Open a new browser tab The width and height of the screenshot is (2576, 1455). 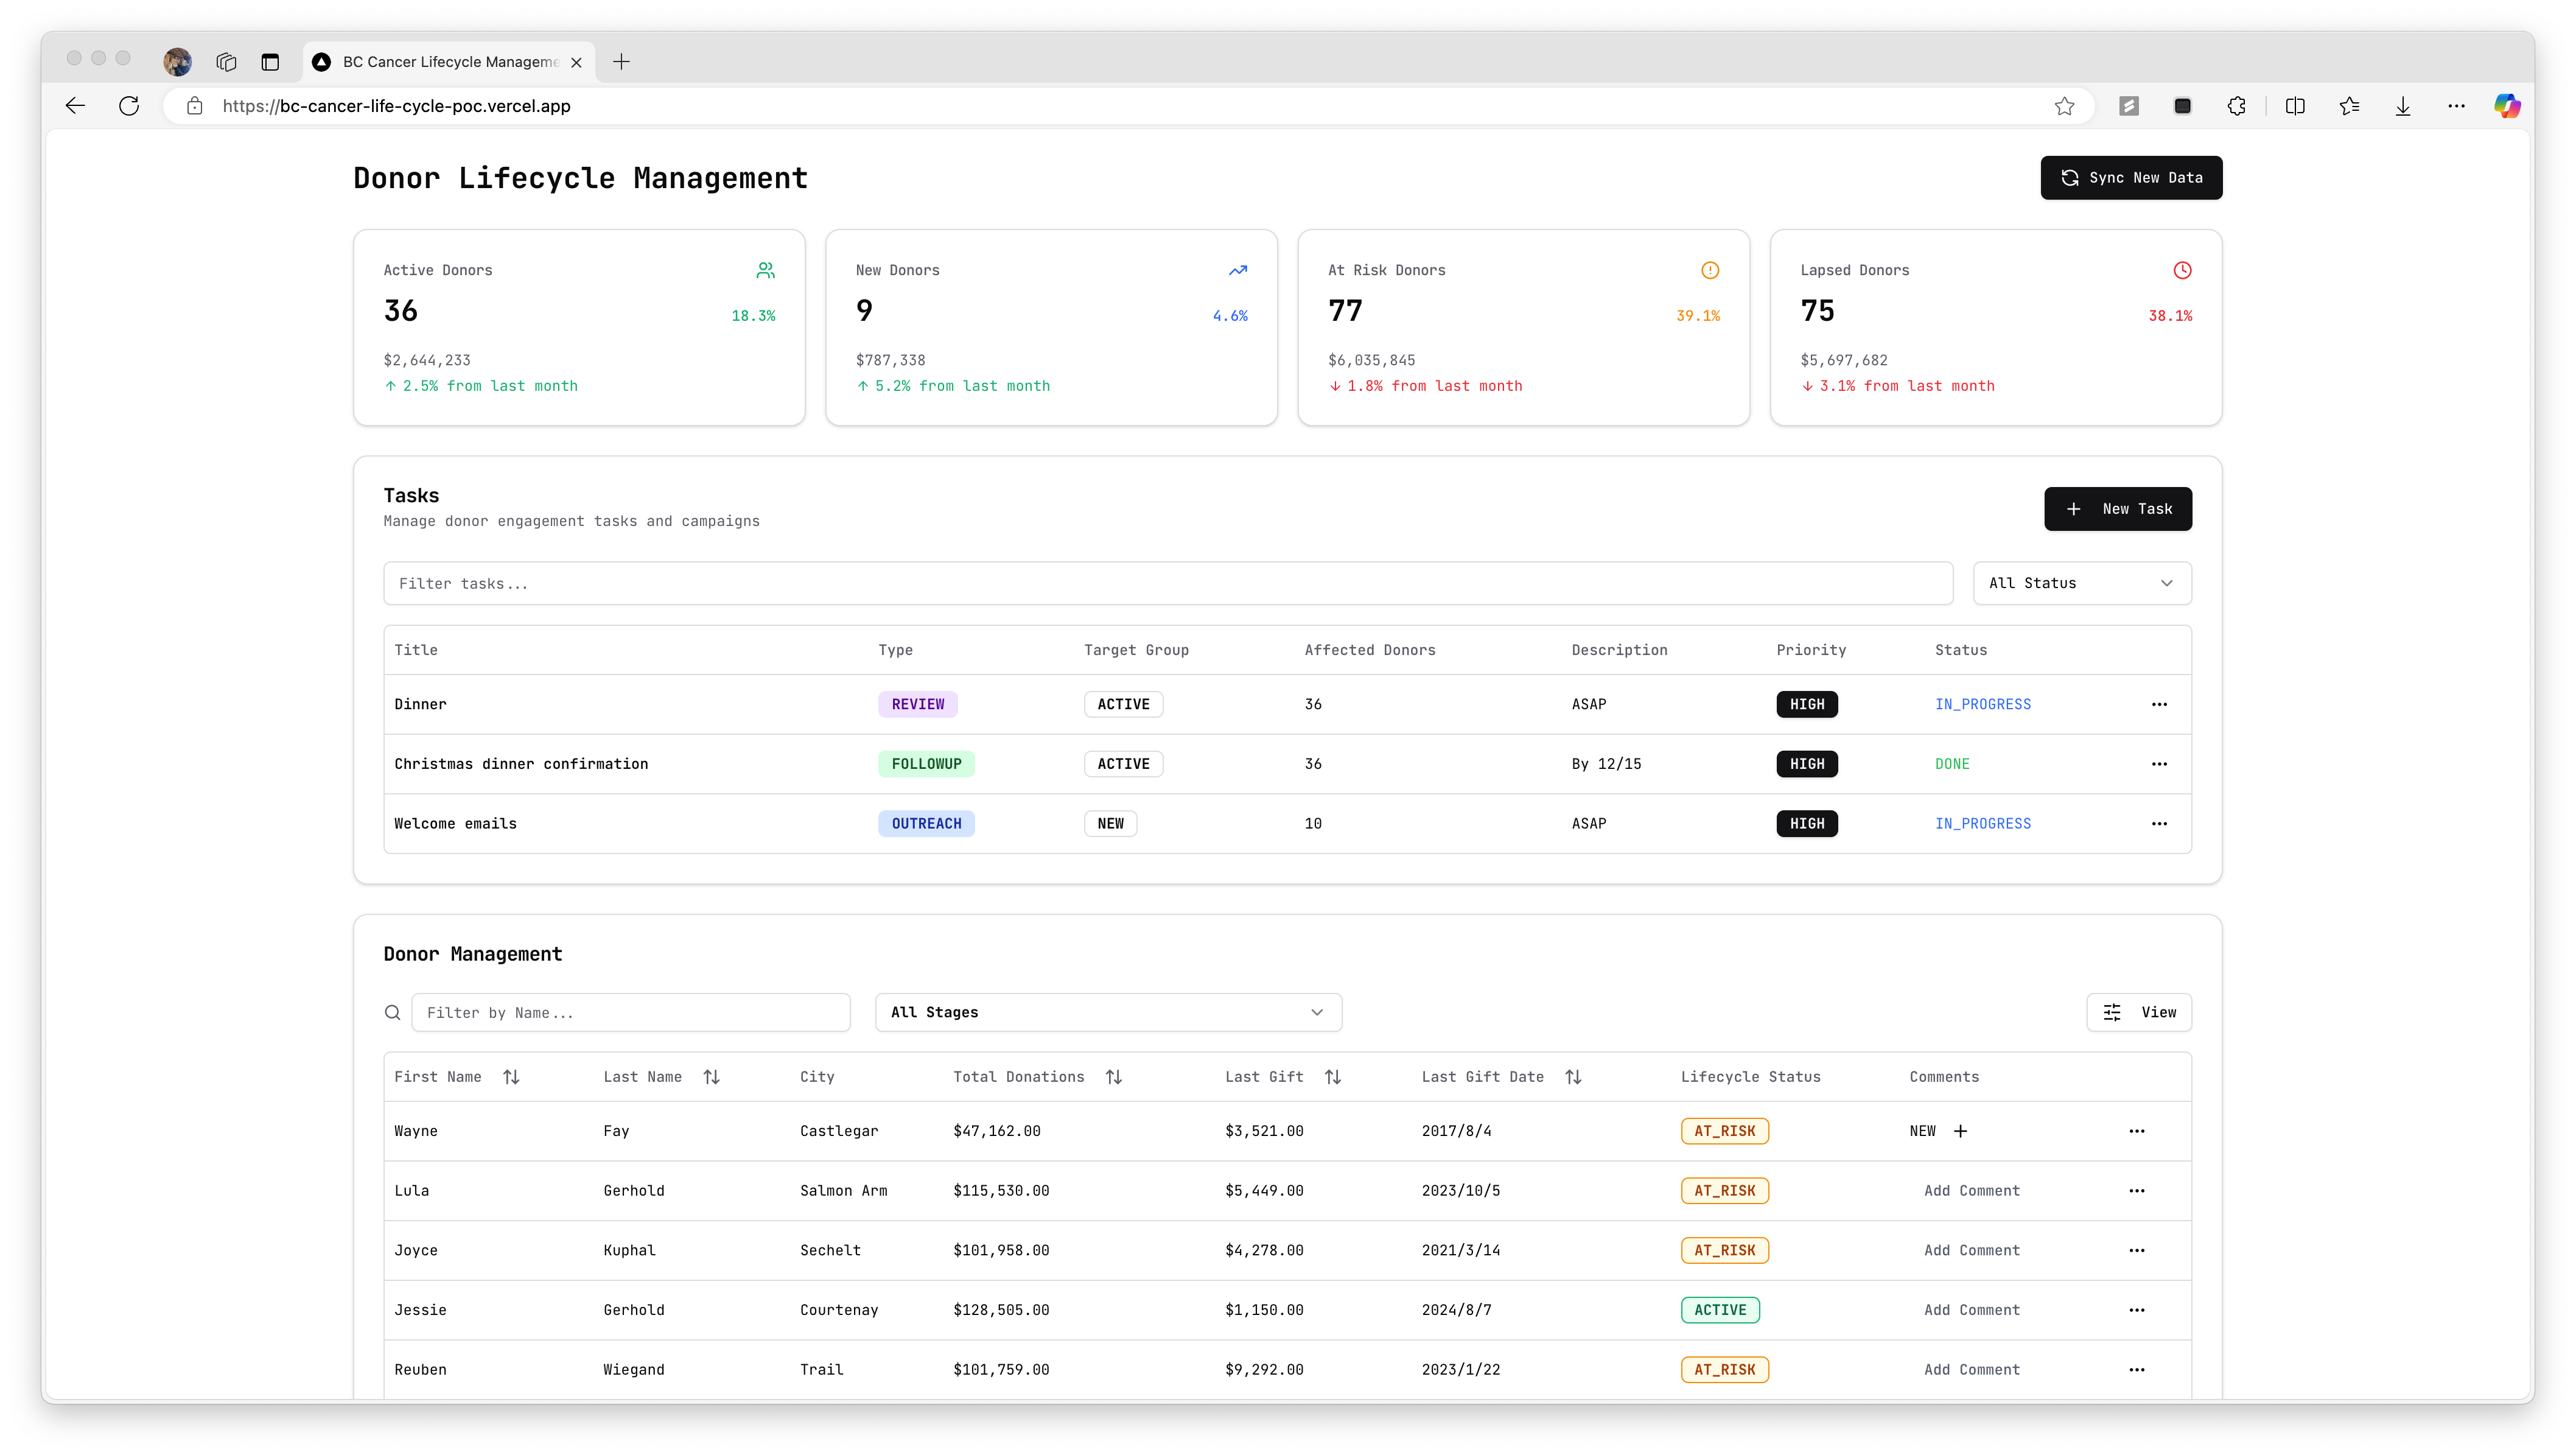[x=621, y=62]
